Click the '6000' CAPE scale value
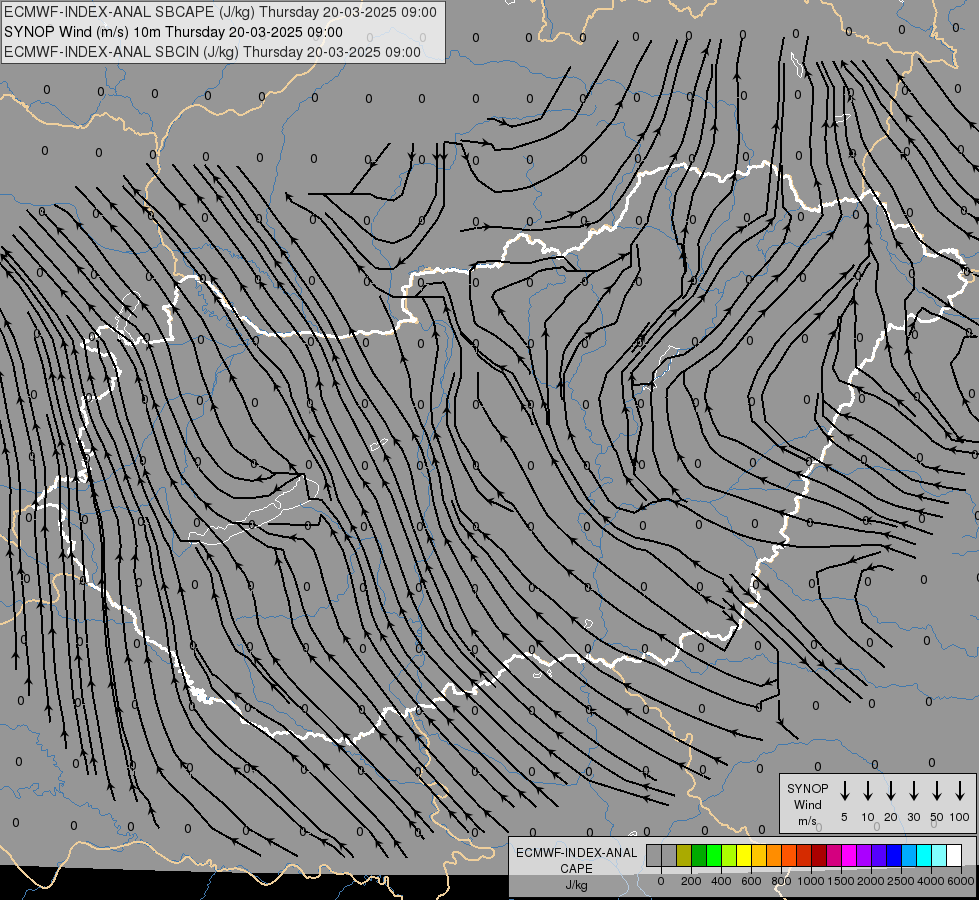979x900 pixels. click(x=961, y=881)
